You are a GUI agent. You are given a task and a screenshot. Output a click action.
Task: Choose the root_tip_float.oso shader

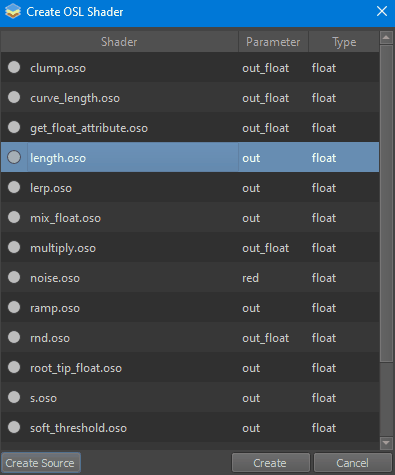click(190, 367)
